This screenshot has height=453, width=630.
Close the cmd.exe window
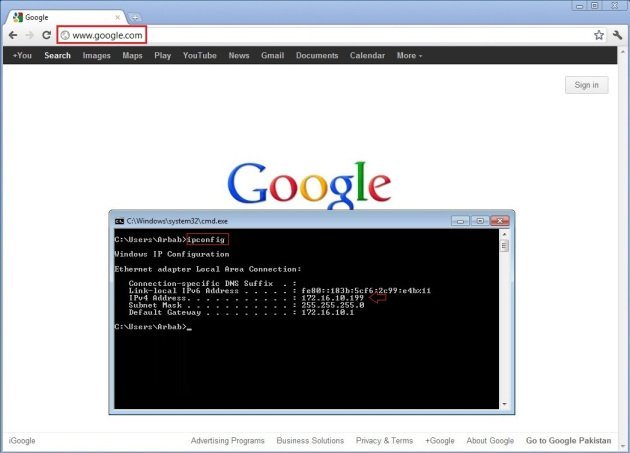500,221
